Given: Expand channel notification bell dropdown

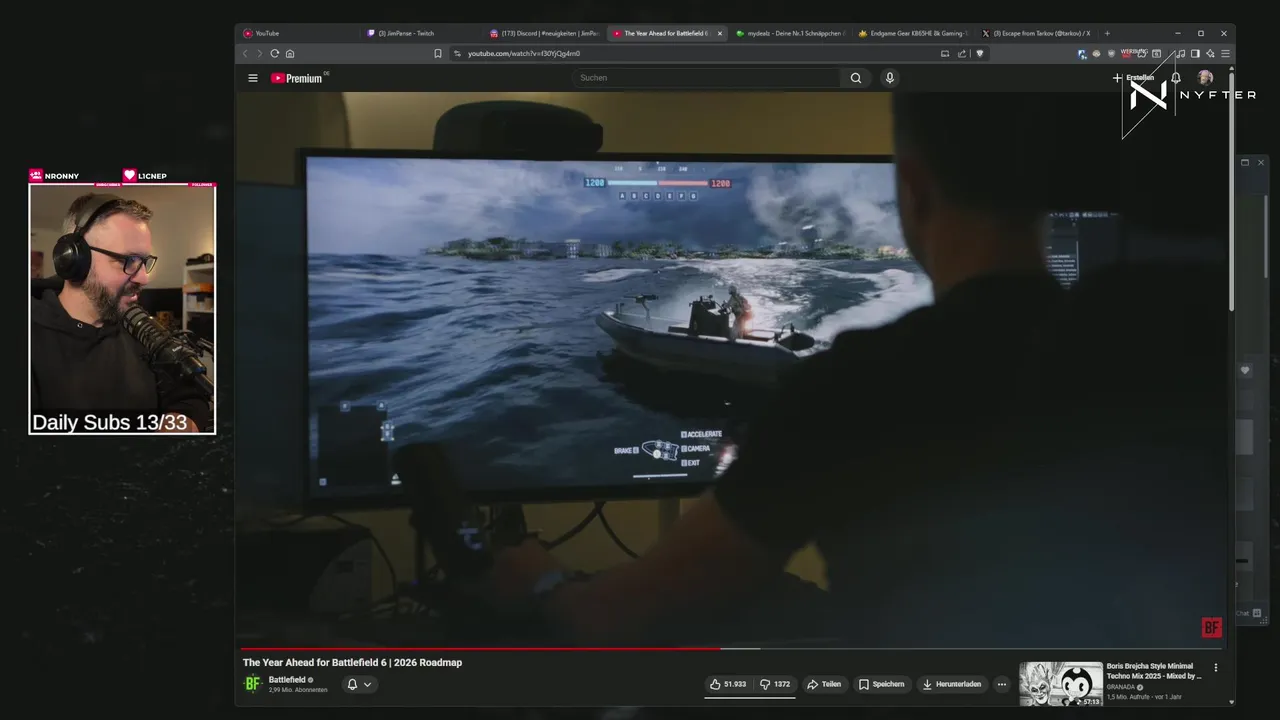Looking at the screenshot, I should point(359,685).
